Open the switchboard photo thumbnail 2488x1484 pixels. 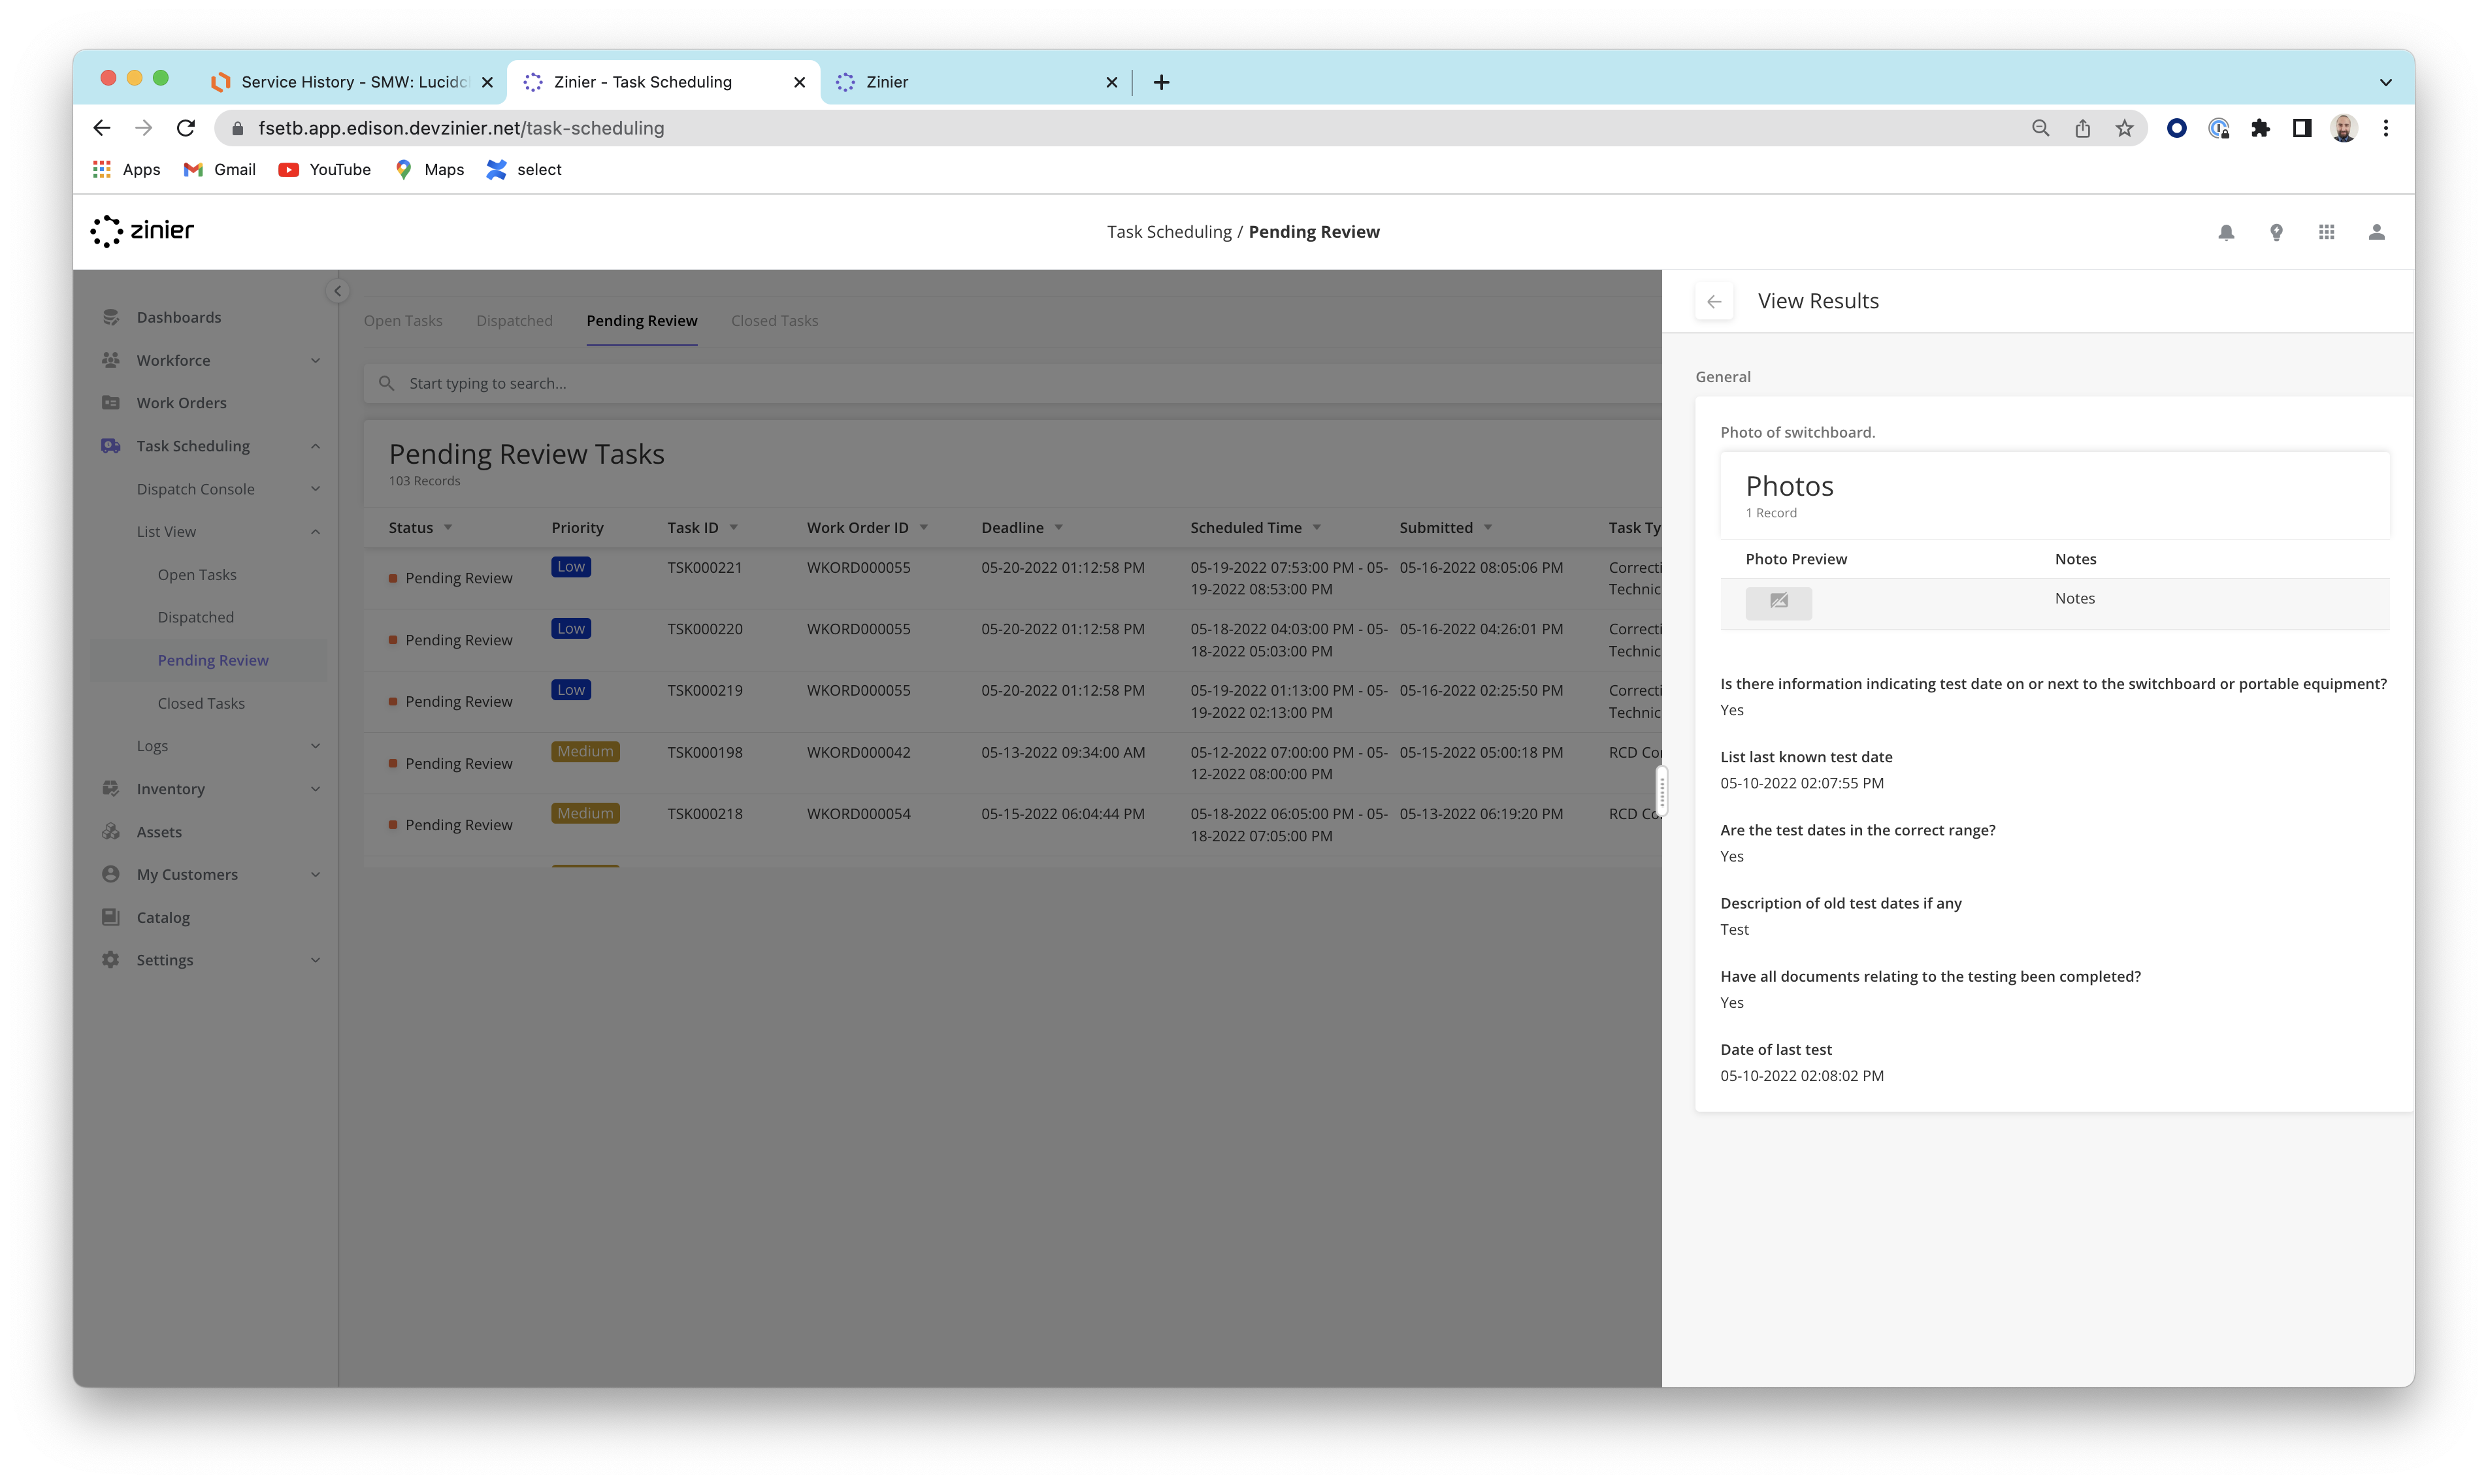(1779, 602)
